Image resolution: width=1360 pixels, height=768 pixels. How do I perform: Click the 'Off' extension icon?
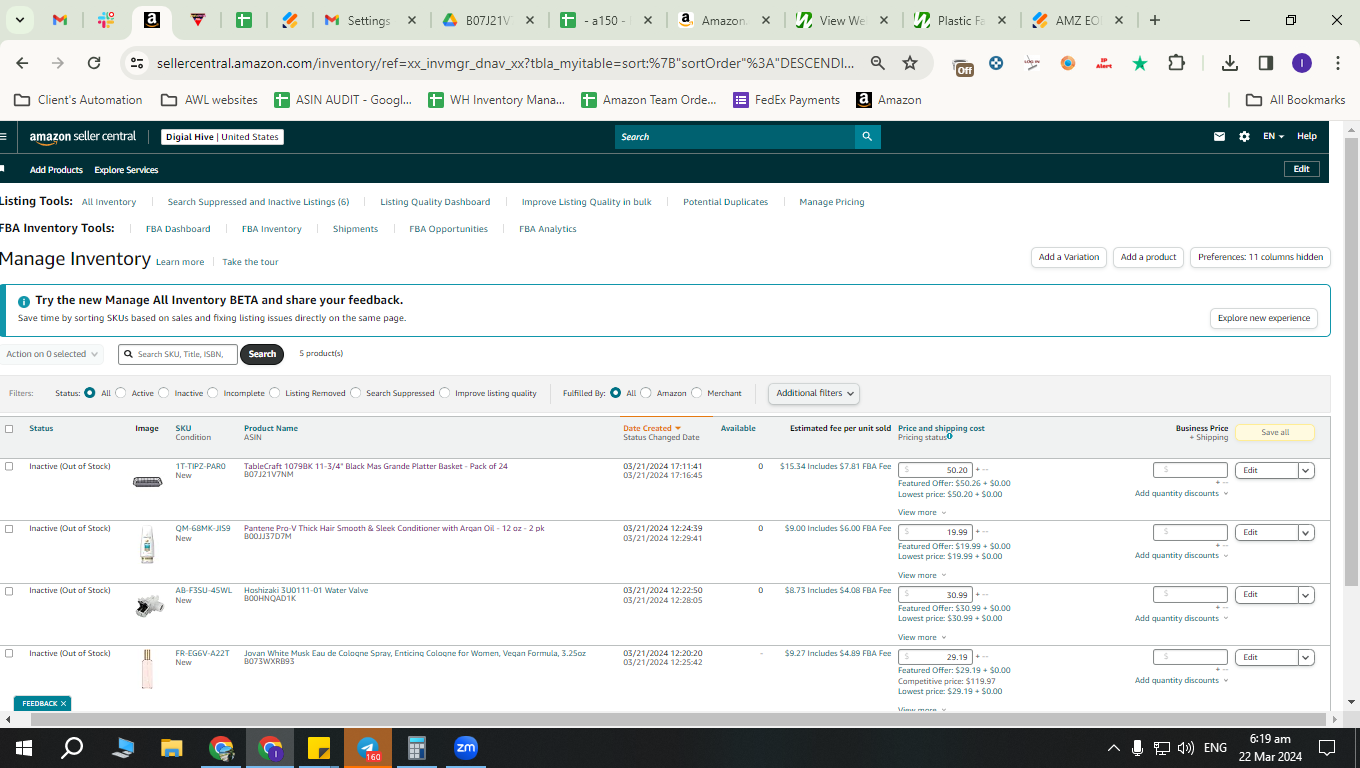(963, 65)
